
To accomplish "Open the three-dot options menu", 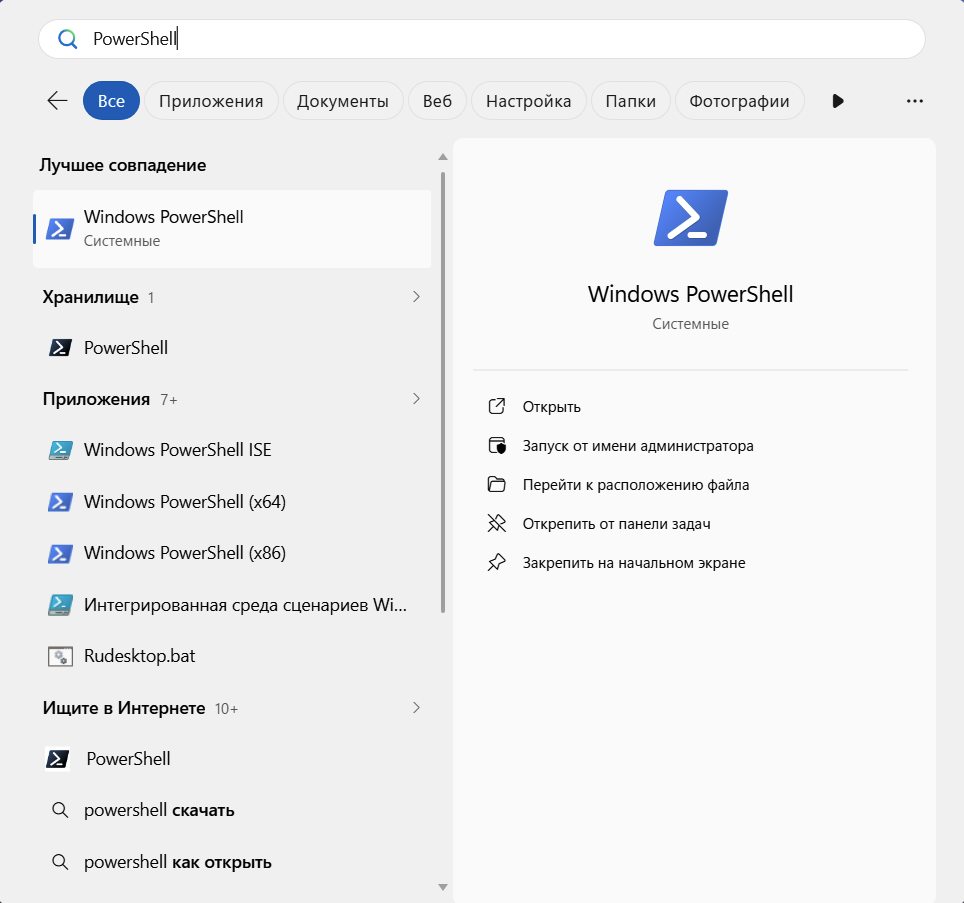I will coord(915,101).
